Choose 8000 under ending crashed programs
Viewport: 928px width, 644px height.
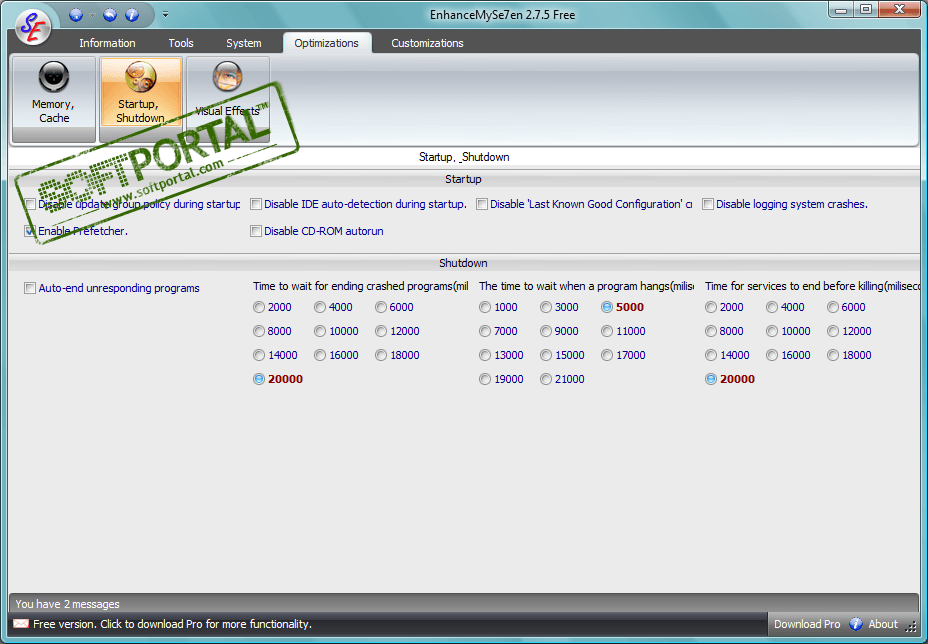pyautogui.click(x=272, y=331)
